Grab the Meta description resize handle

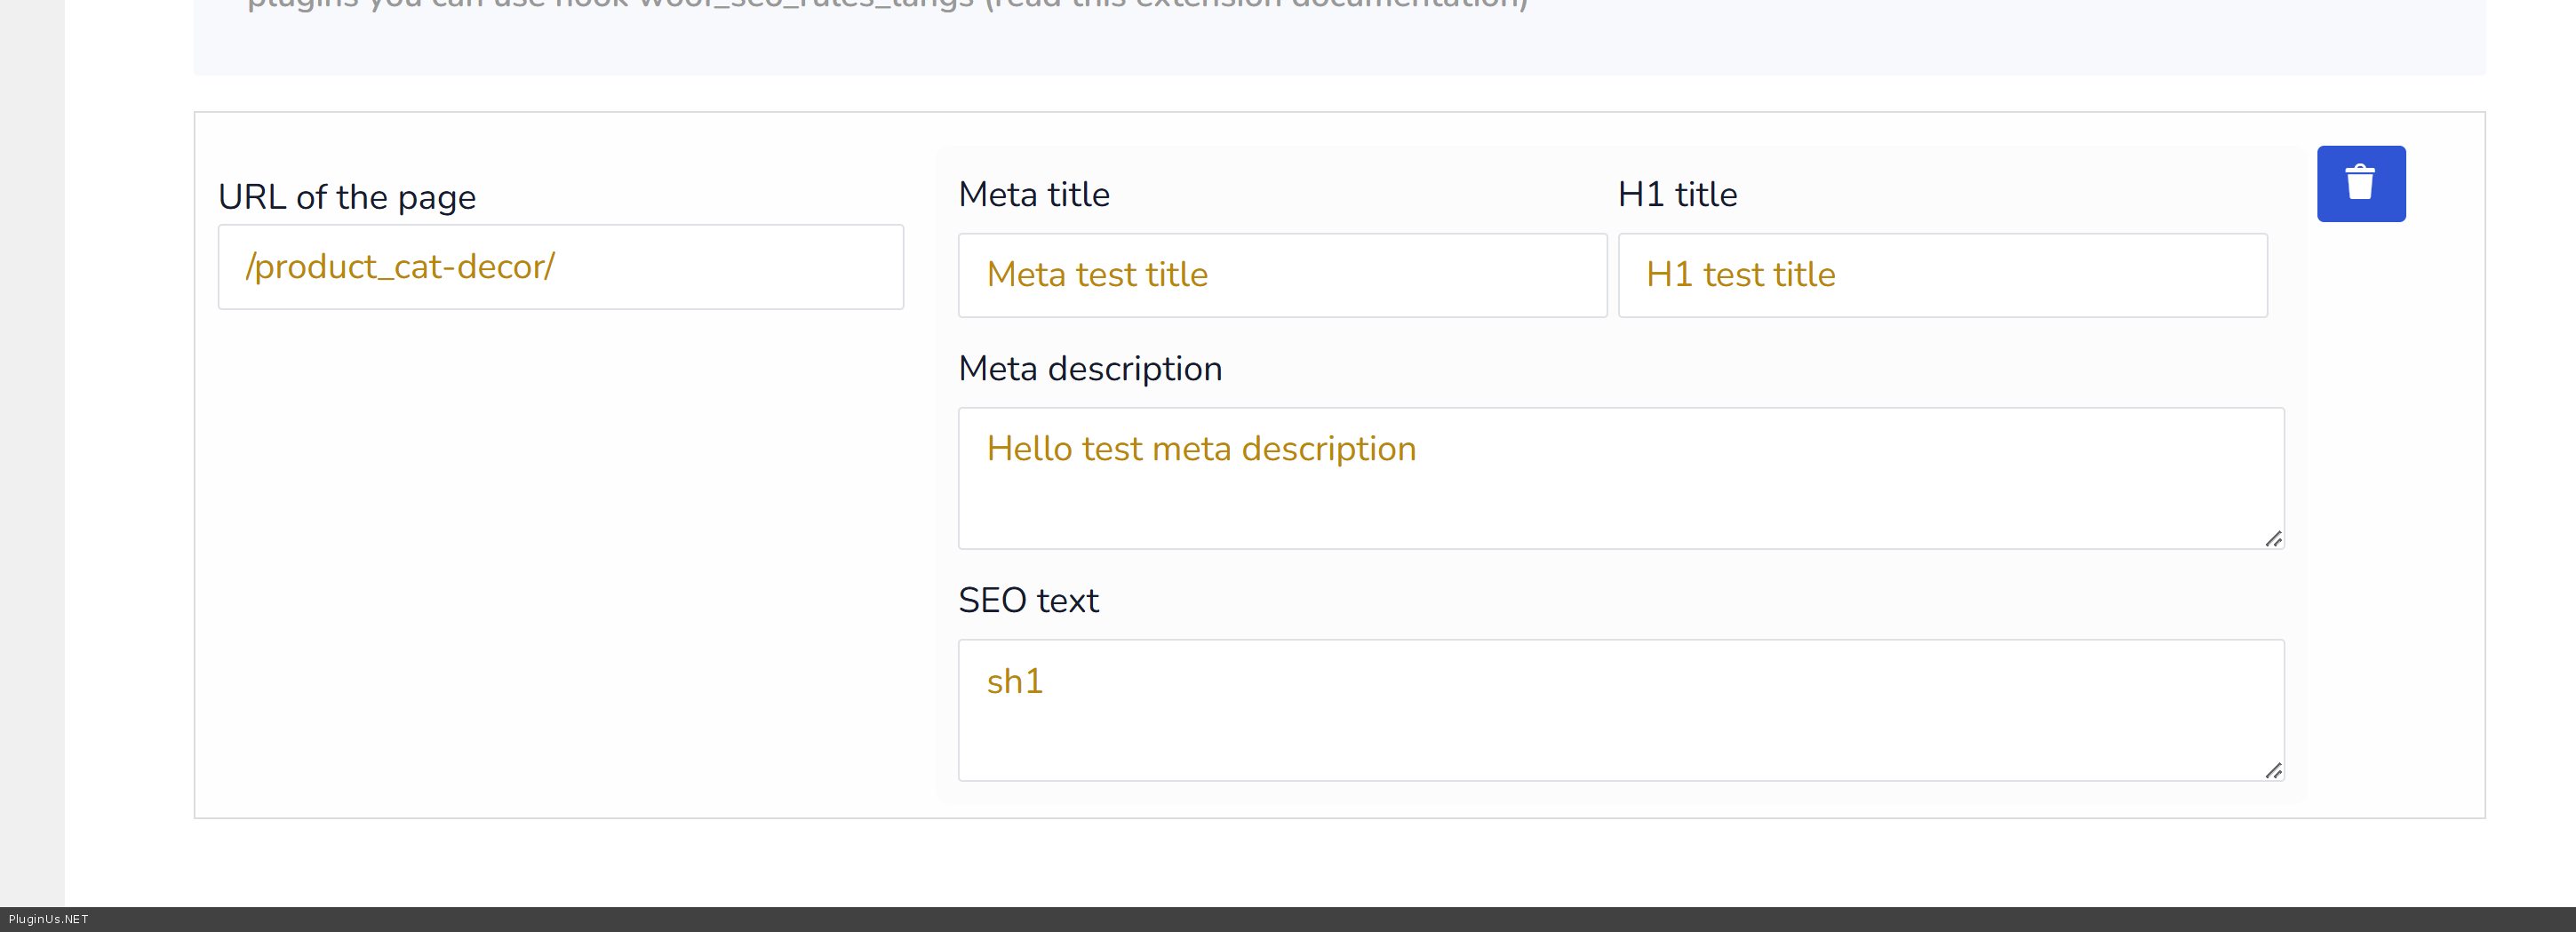click(2273, 539)
